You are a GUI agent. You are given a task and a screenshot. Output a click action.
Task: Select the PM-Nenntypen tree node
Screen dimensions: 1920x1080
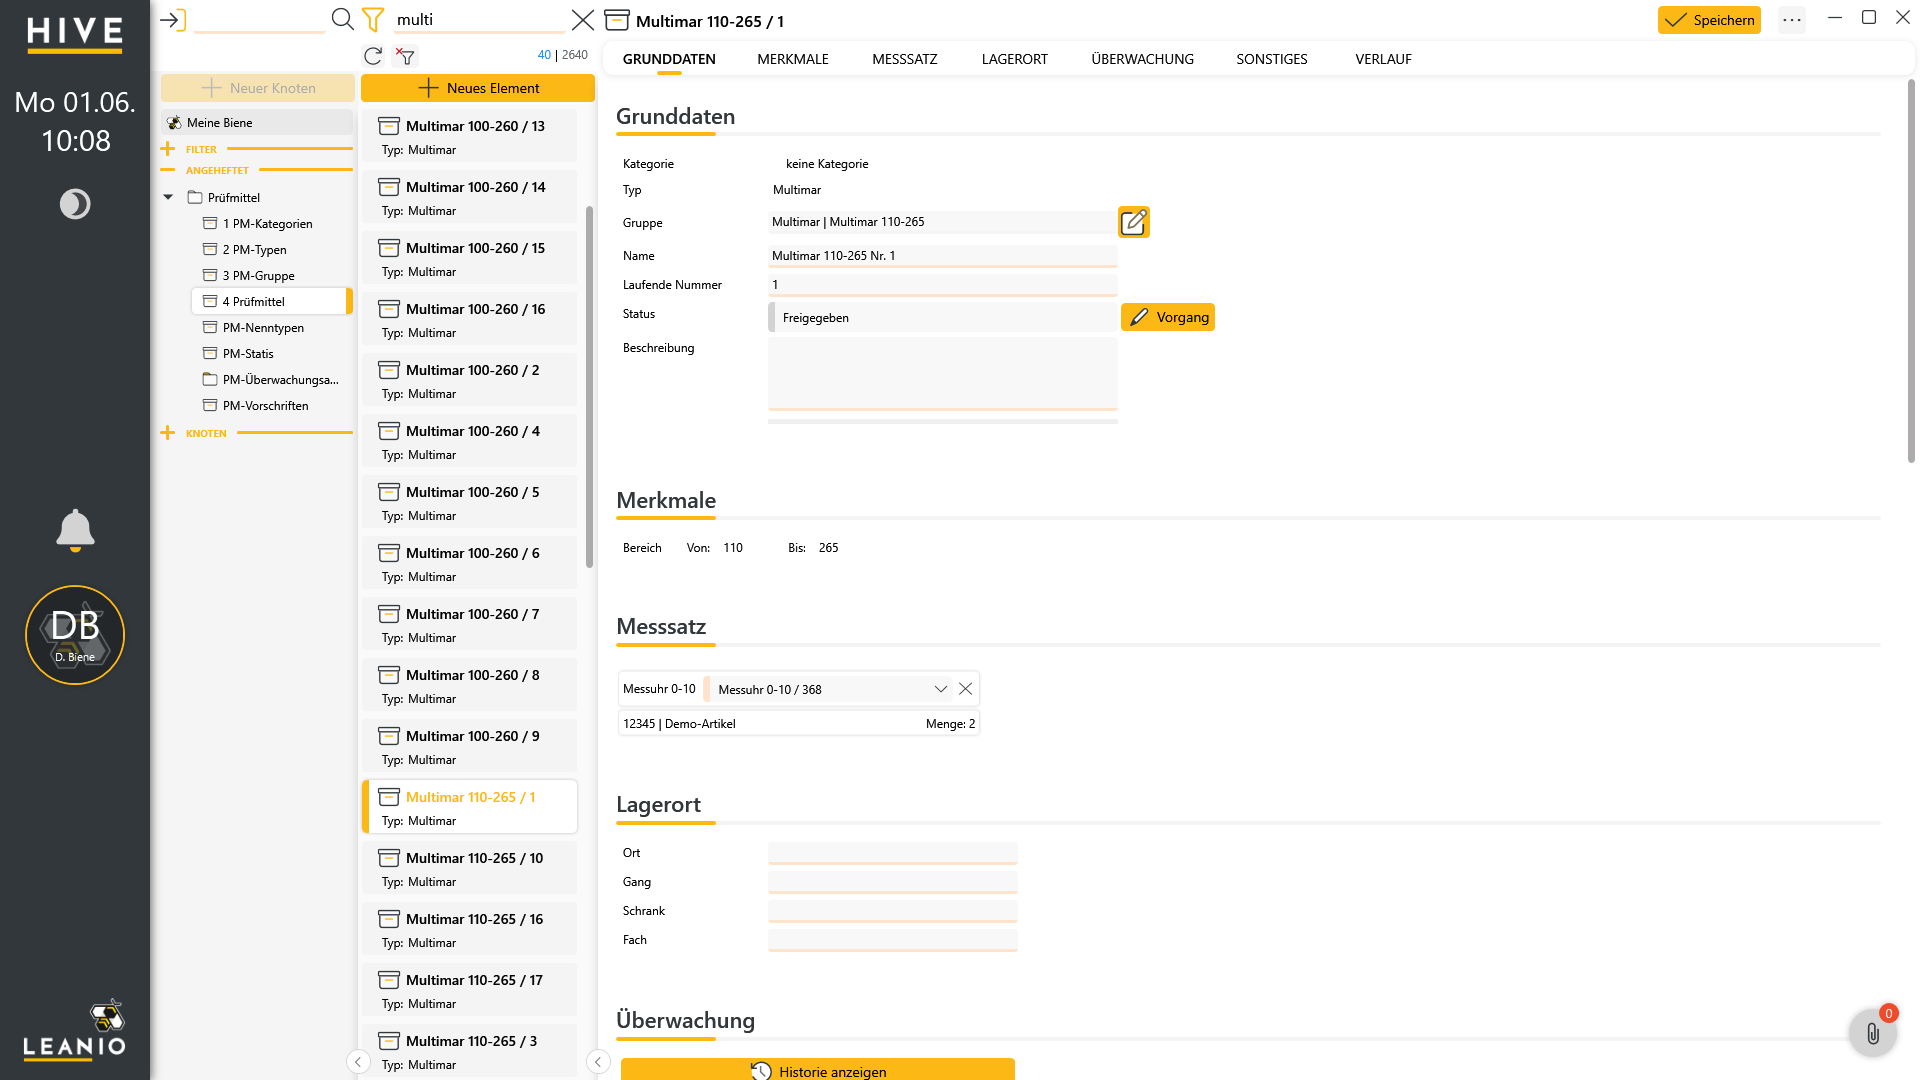[x=263, y=328]
